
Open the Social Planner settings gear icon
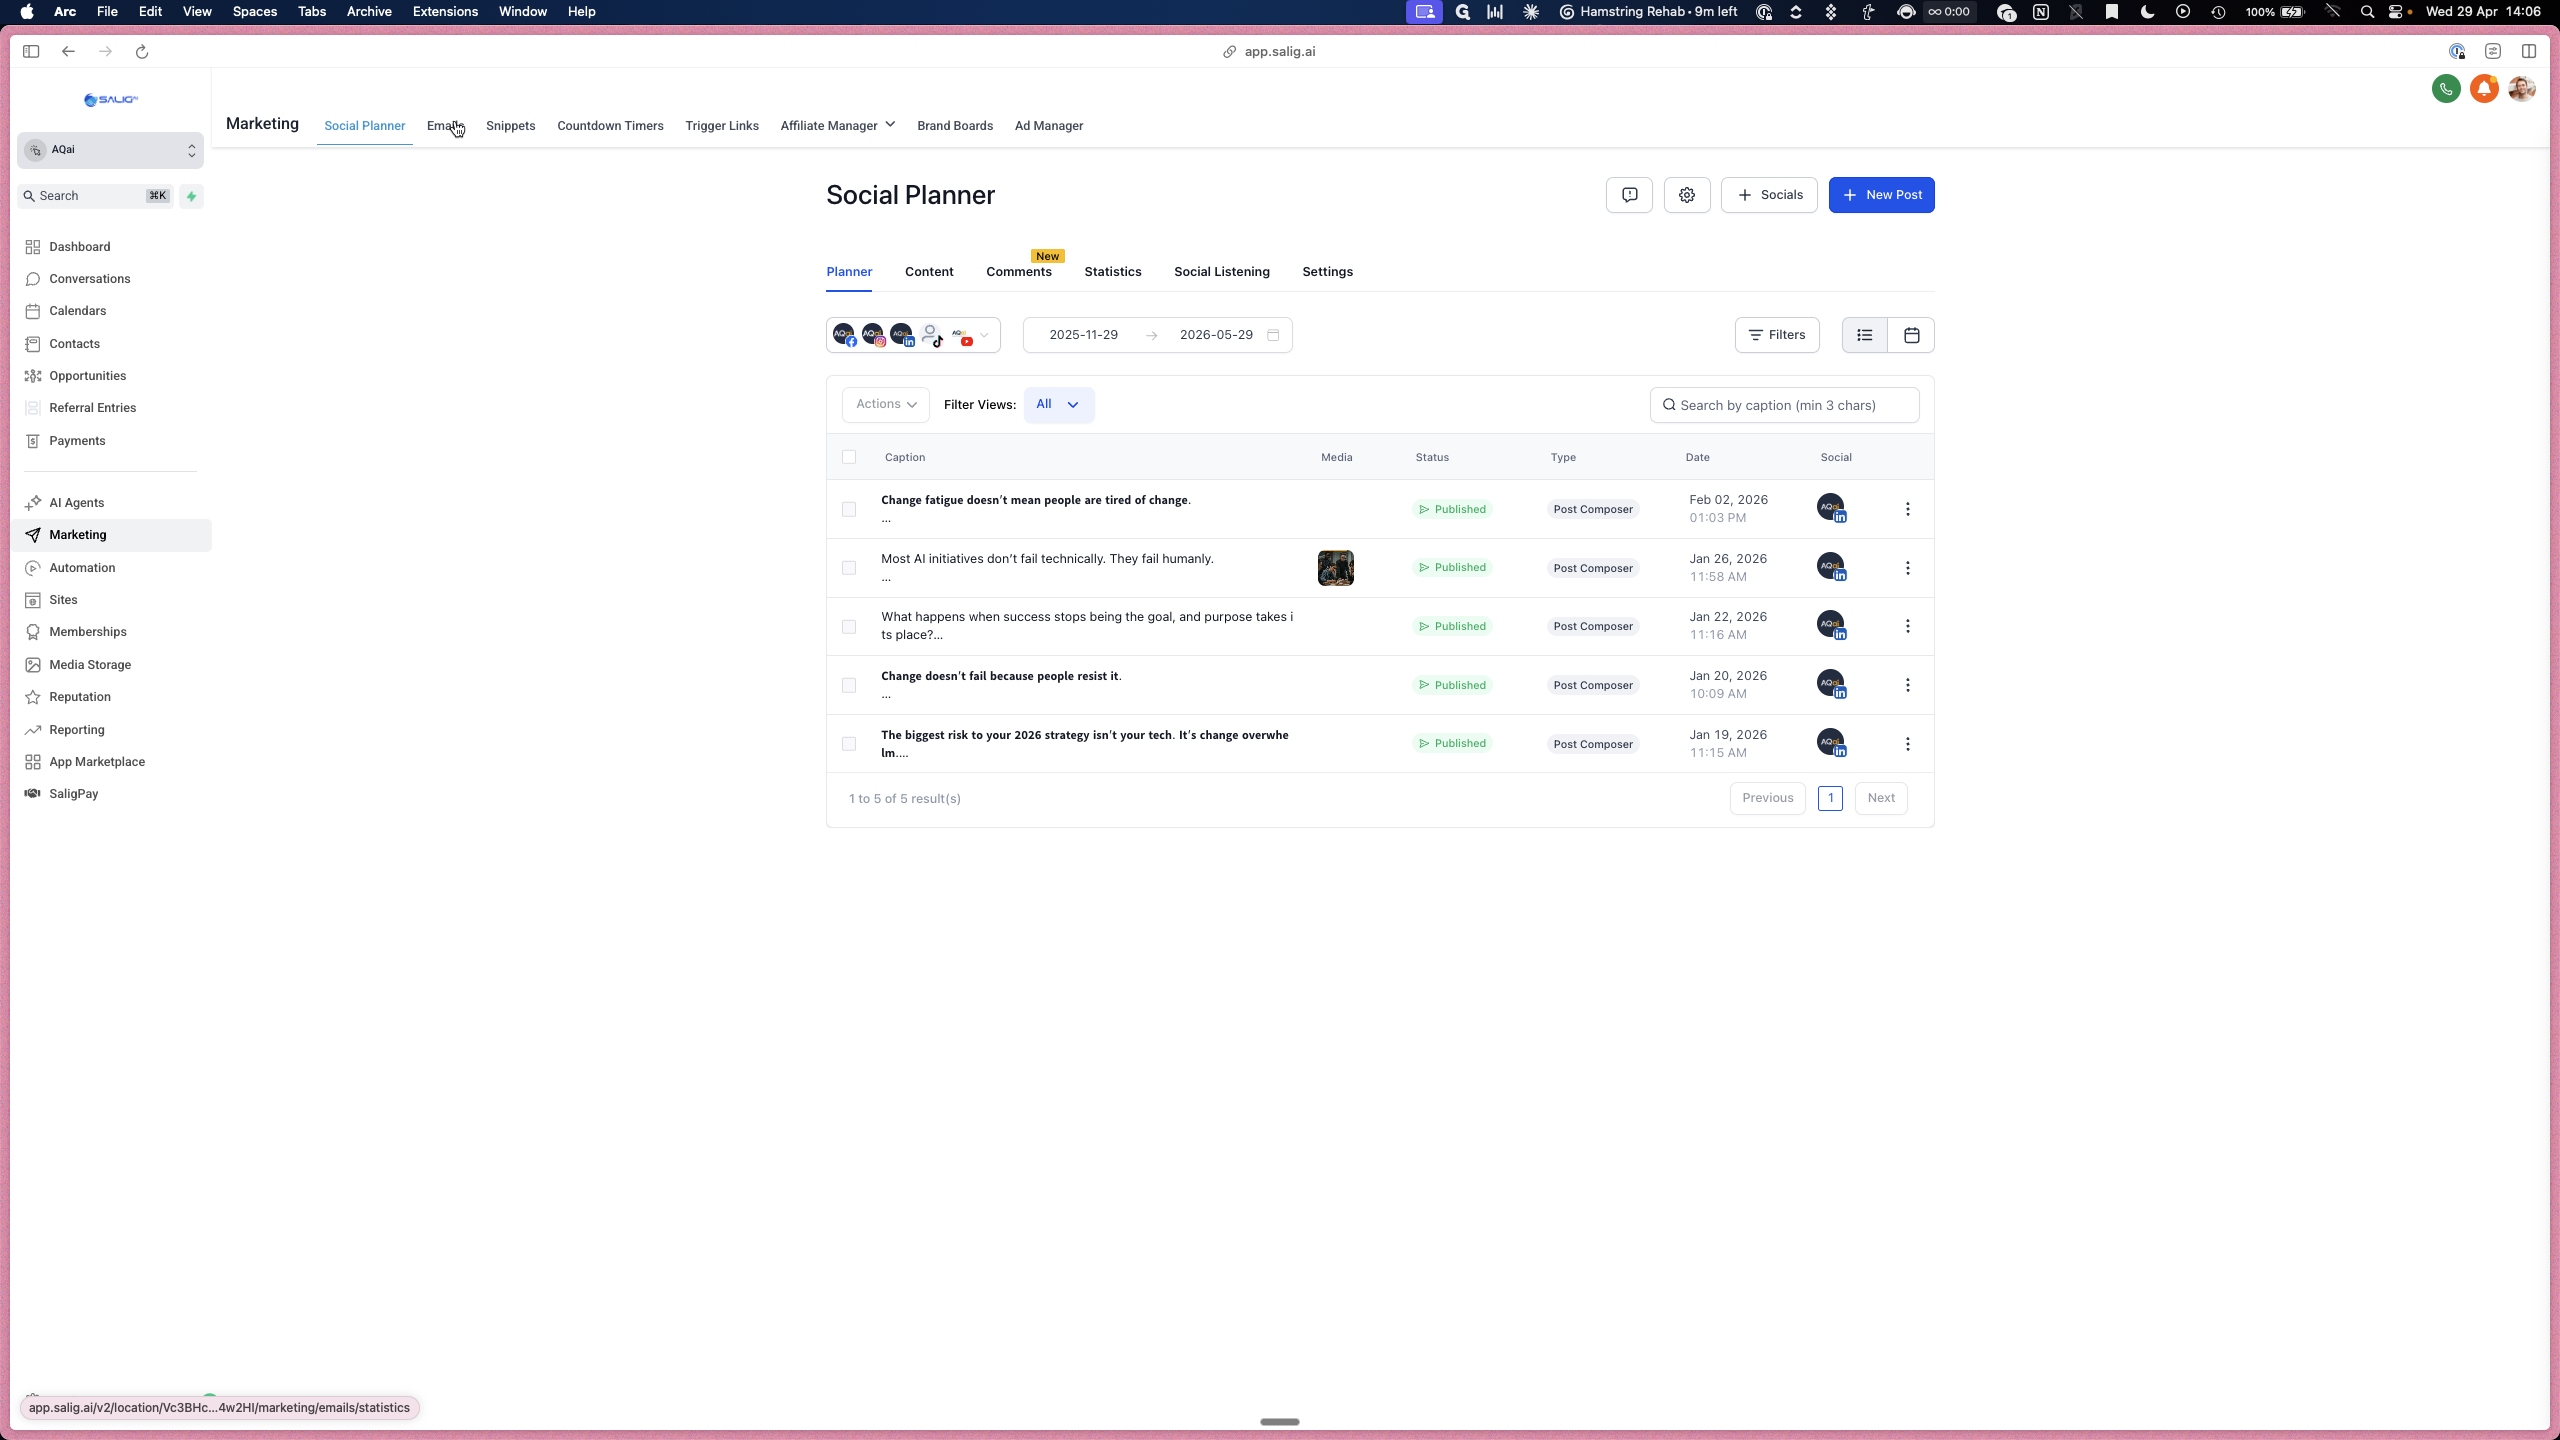1687,195
